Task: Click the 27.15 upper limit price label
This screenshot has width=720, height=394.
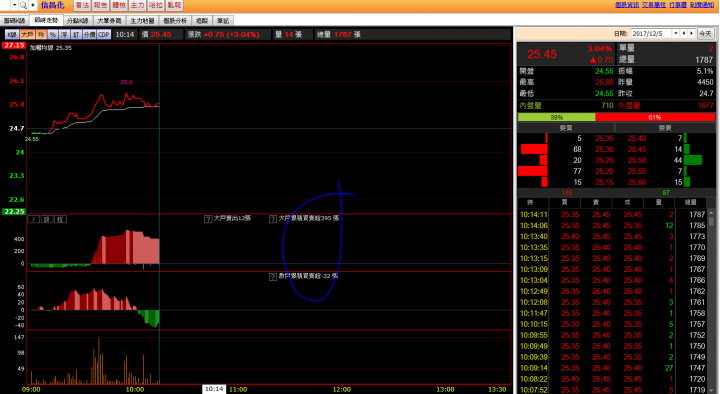Action: tap(14, 45)
